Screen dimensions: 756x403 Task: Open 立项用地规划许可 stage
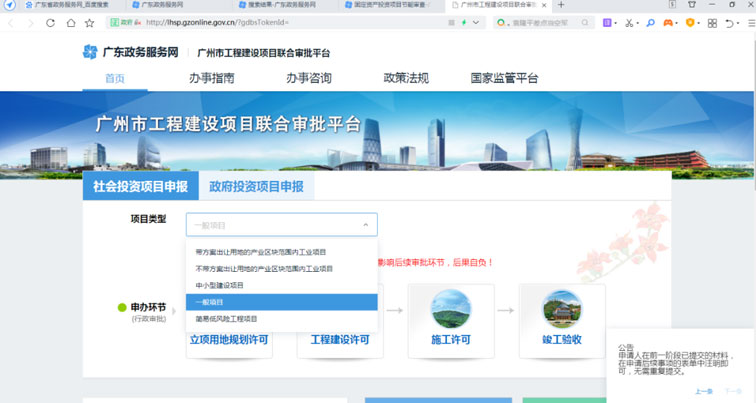(x=229, y=340)
